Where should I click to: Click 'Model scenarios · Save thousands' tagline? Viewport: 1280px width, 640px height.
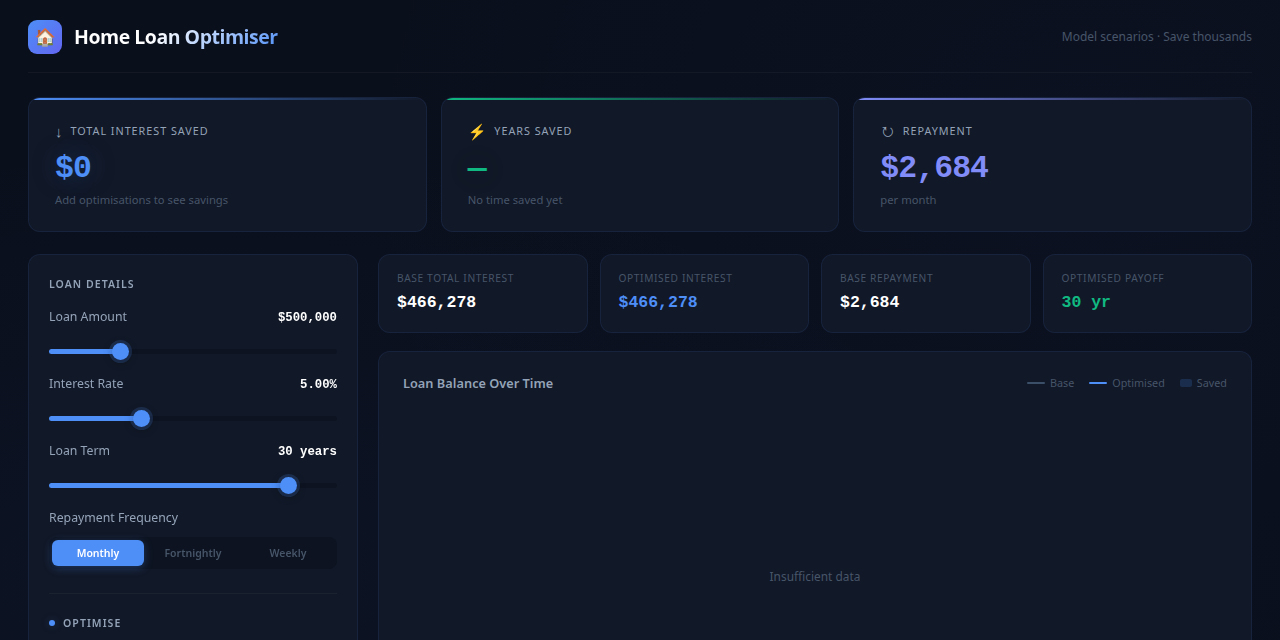click(x=1157, y=37)
